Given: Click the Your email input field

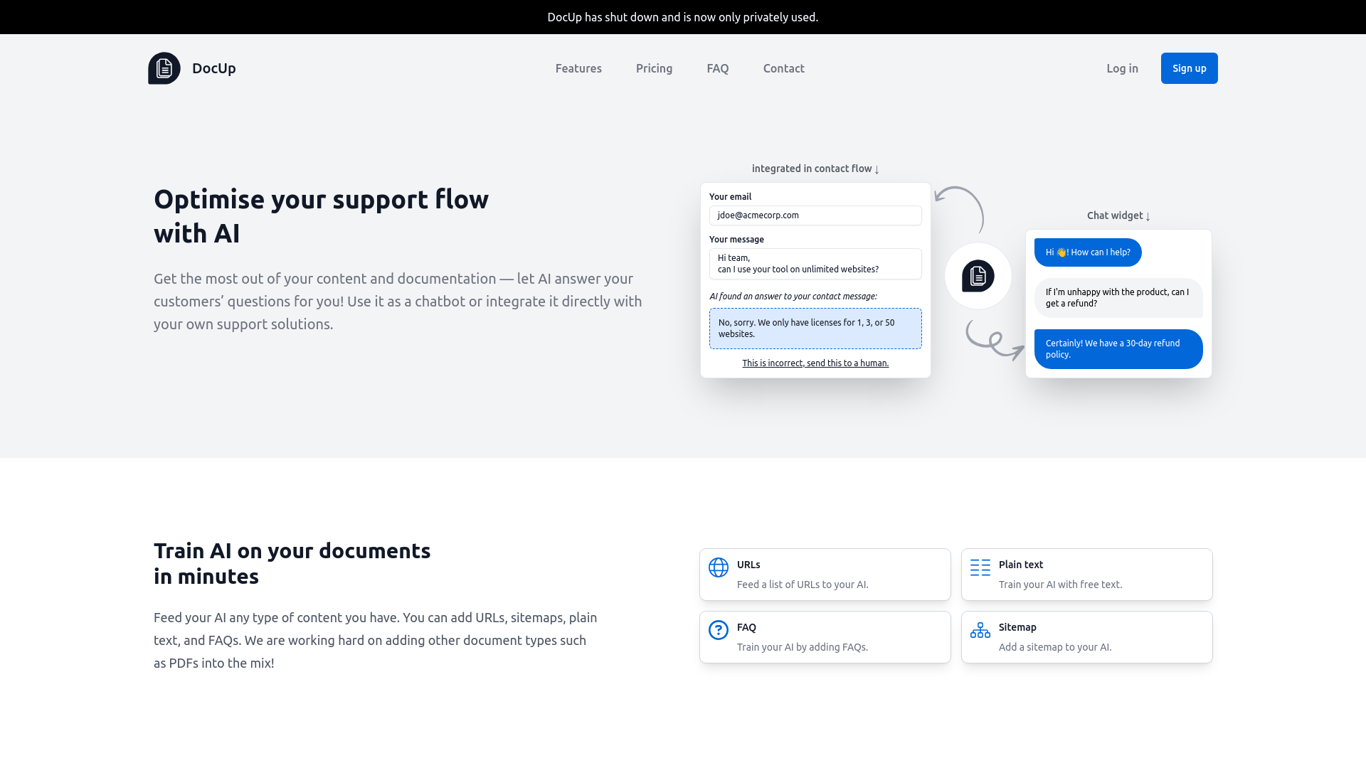Looking at the screenshot, I should click(x=815, y=215).
